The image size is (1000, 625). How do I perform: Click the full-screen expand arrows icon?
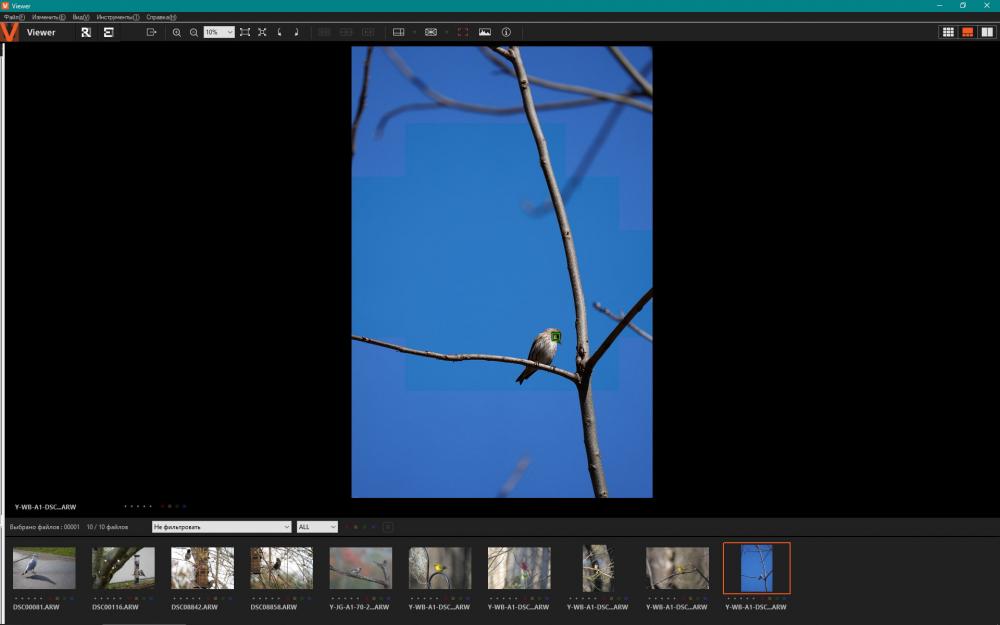[262, 32]
